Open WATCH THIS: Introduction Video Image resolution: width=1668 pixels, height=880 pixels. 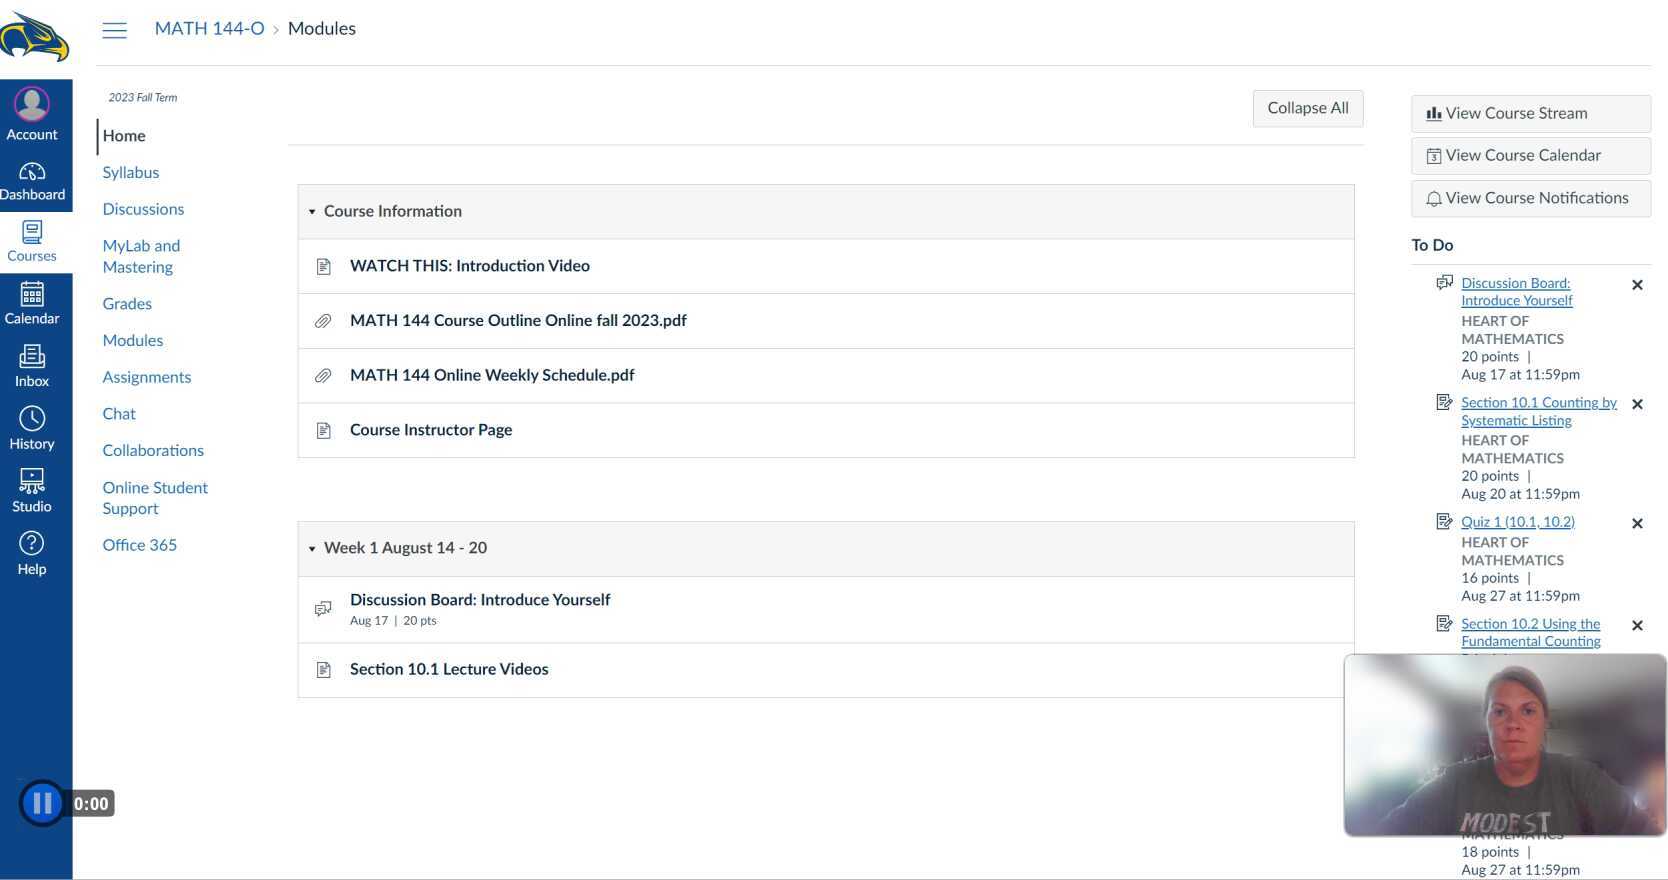(x=469, y=266)
